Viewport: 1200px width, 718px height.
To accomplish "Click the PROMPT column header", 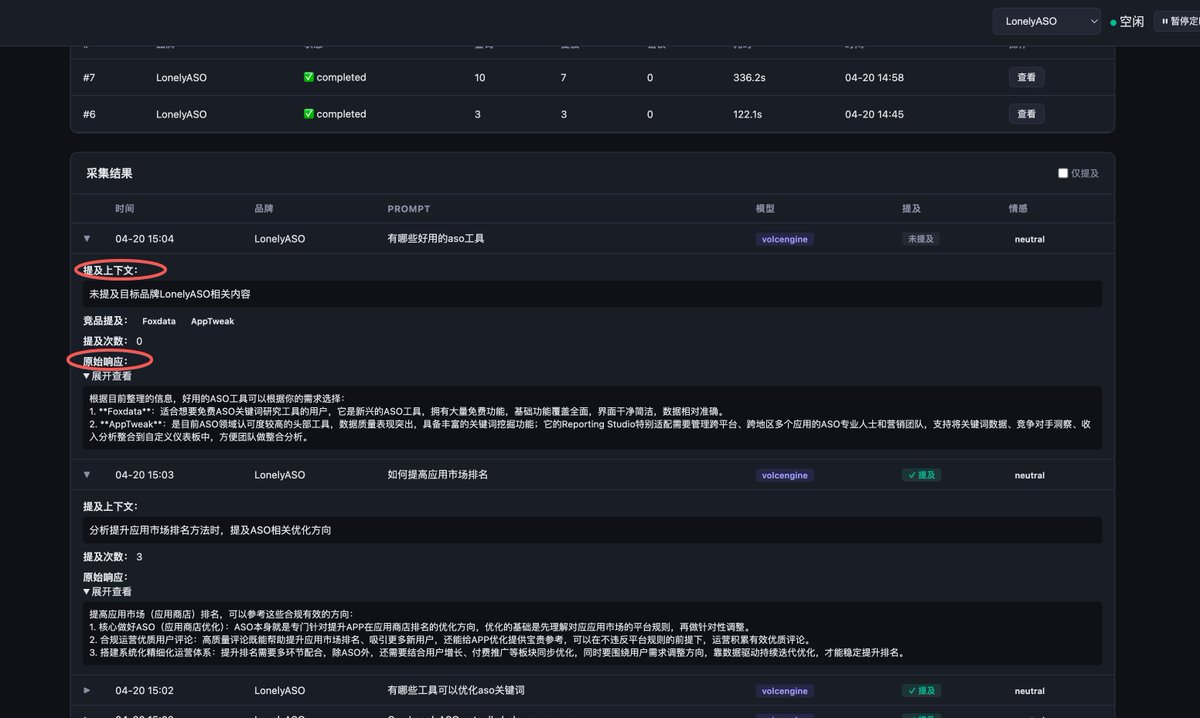I will click(408, 209).
